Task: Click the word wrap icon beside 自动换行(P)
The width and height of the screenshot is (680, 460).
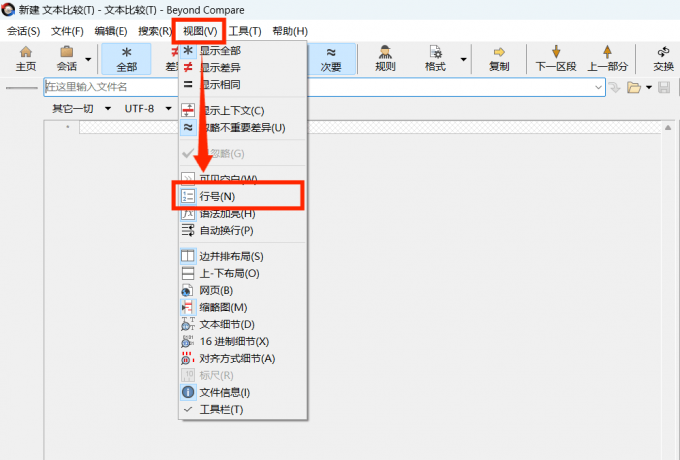Action: 188,231
